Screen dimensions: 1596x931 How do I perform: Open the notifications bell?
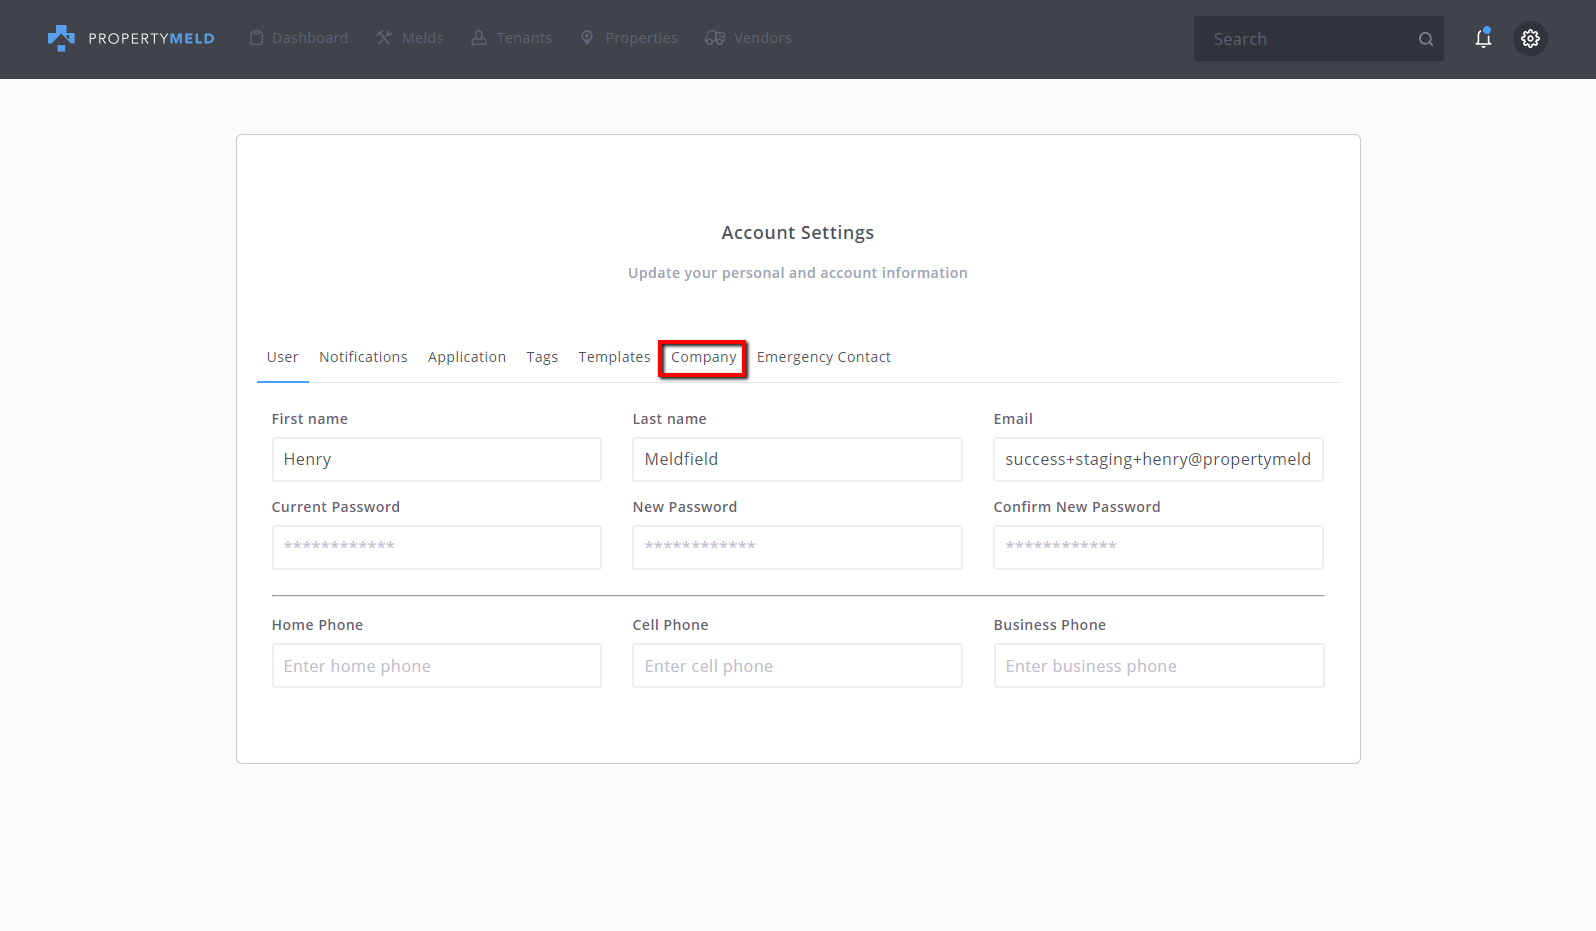1483,38
